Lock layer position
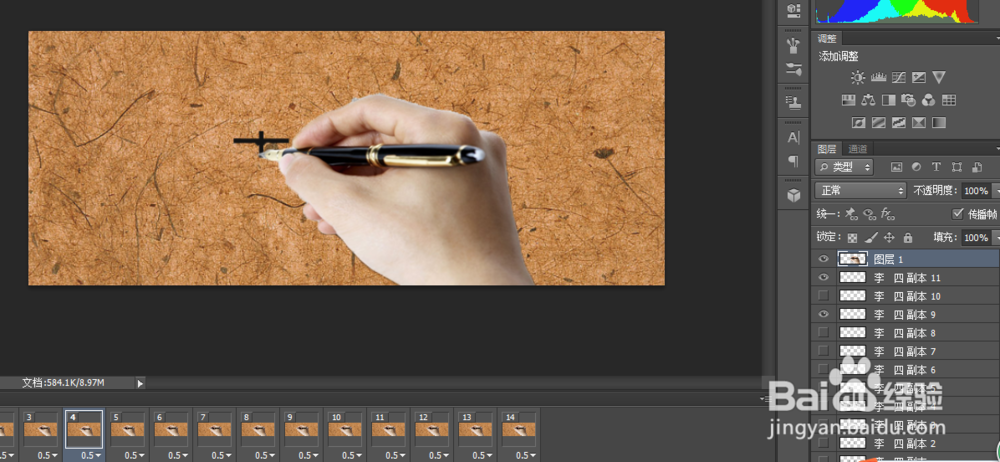The image size is (1000, 462). (x=890, y=237)
